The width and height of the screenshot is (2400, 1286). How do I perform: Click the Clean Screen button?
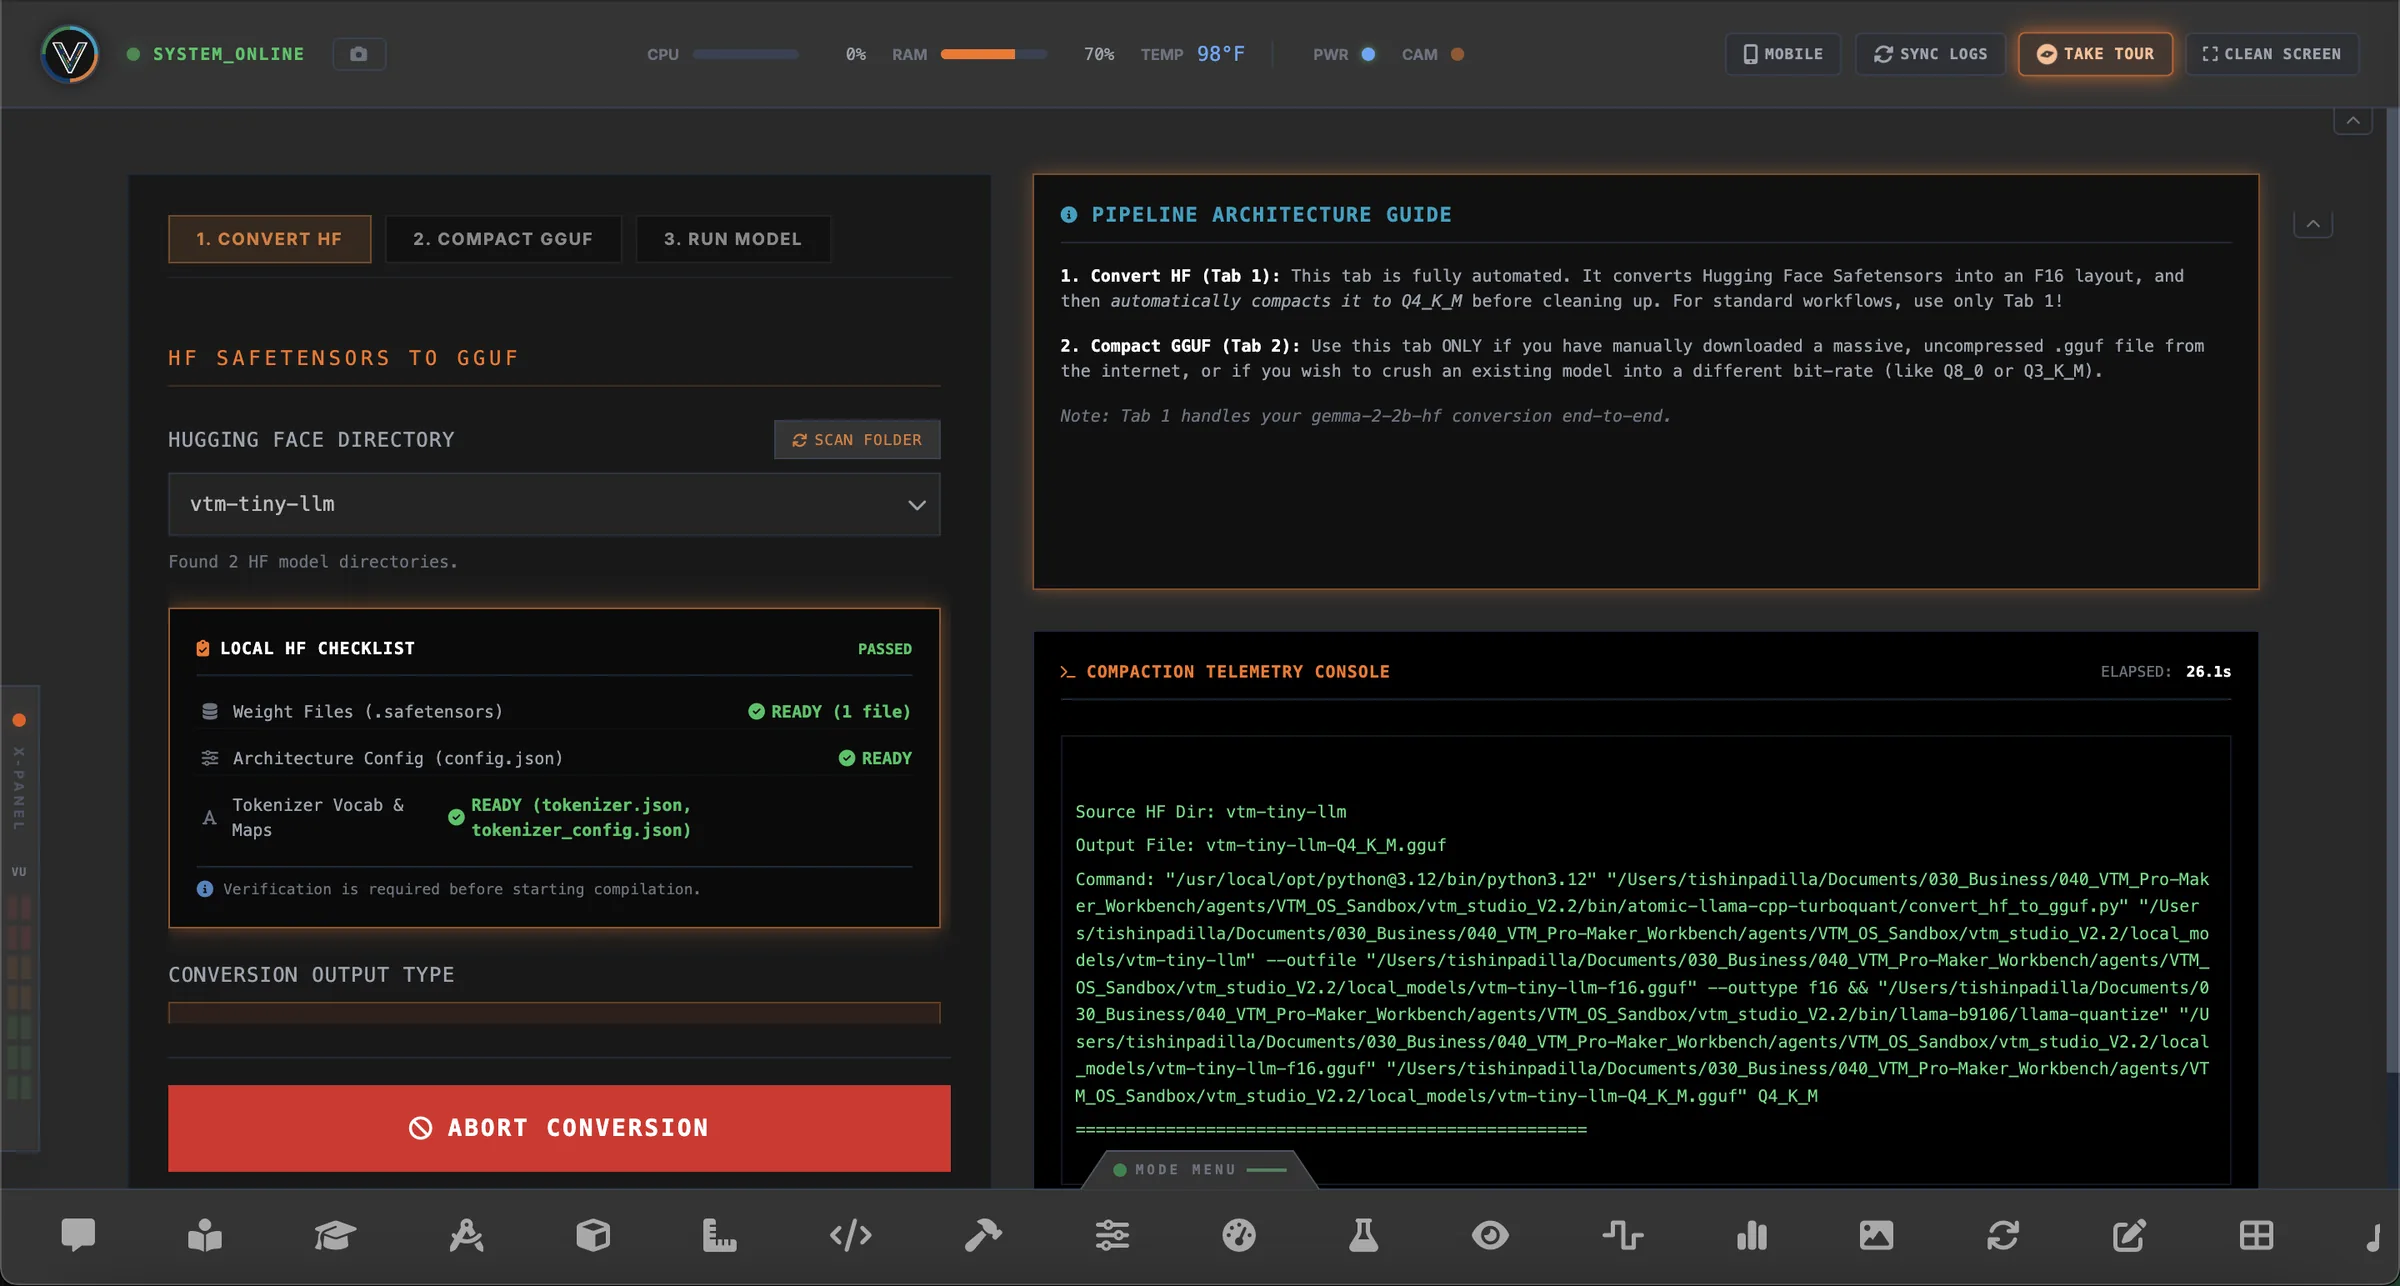click(2272, 54)
